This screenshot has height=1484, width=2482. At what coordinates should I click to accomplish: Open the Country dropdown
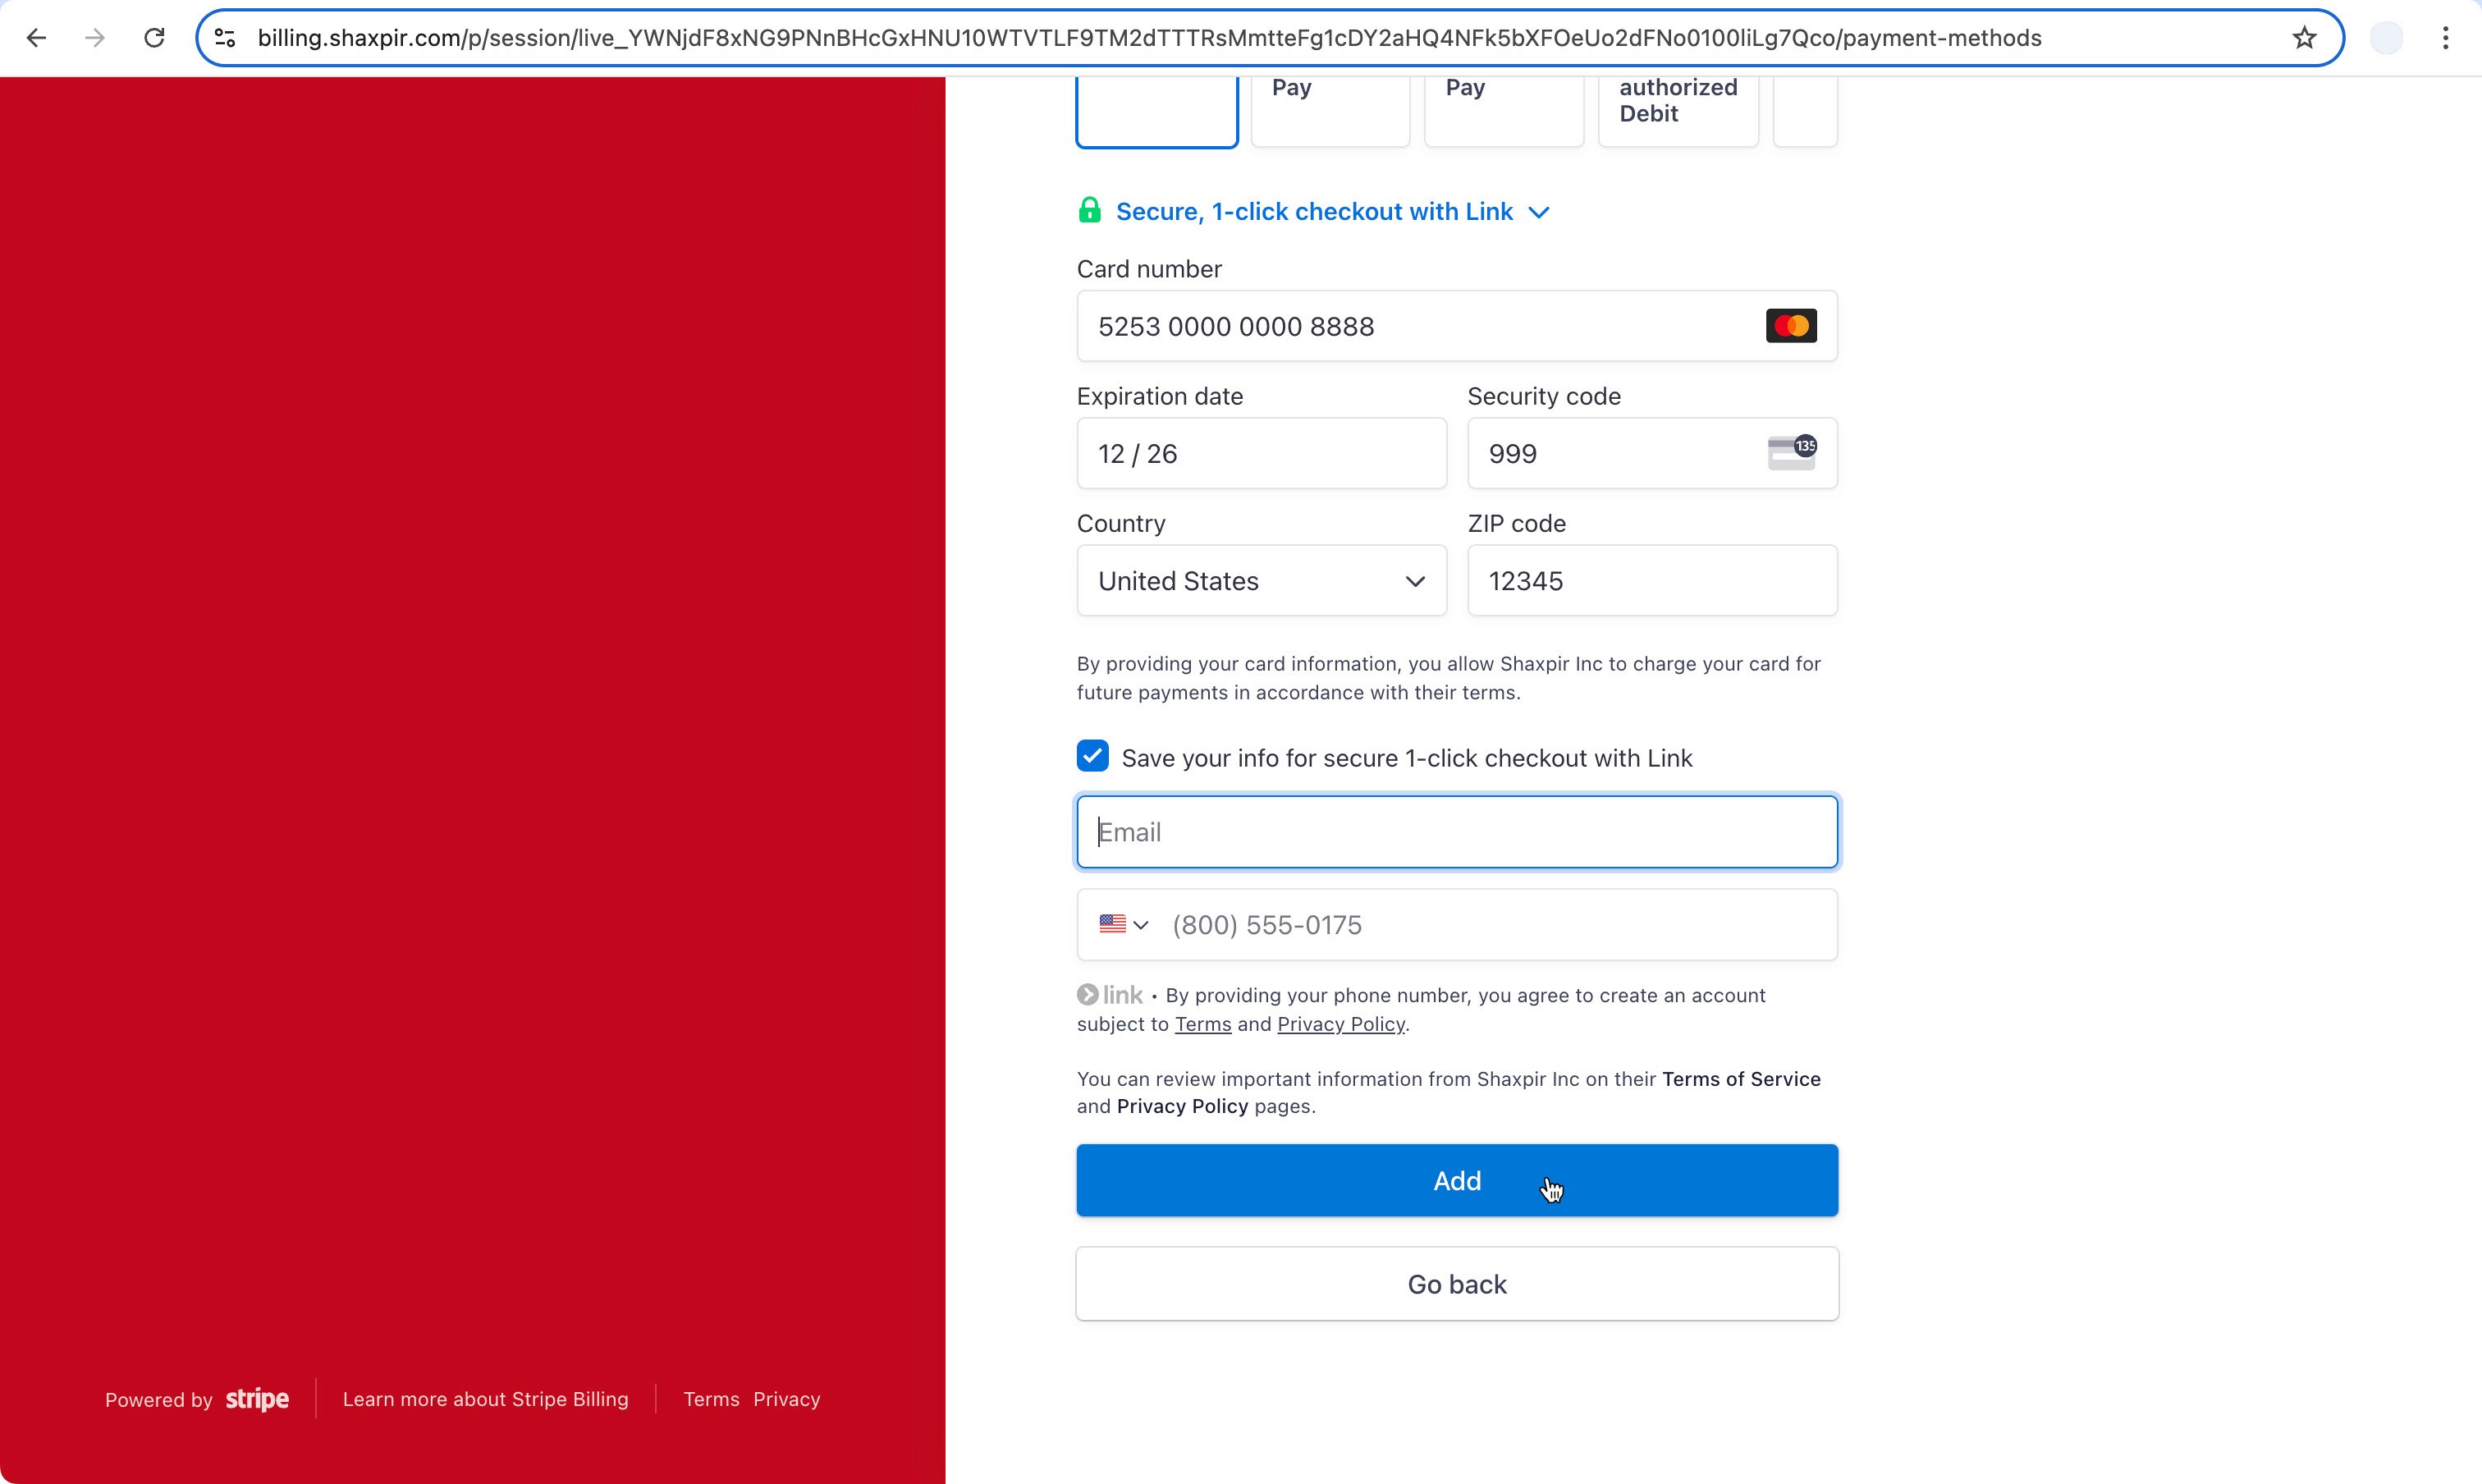tap(1261, 581)
